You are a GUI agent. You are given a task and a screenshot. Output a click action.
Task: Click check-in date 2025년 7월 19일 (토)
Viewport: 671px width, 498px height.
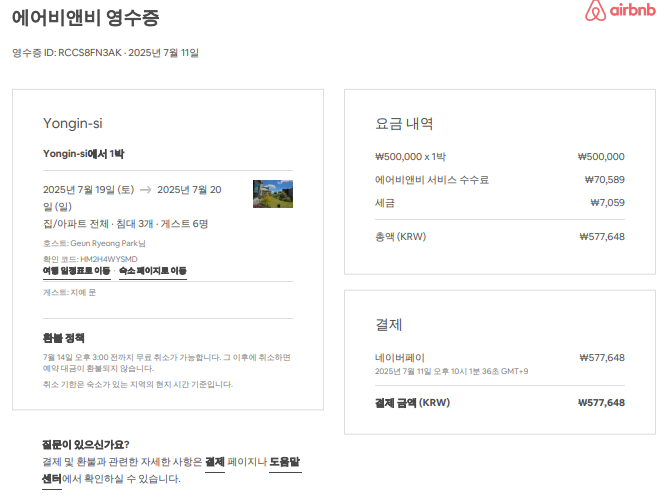click(x=89, y=190)
